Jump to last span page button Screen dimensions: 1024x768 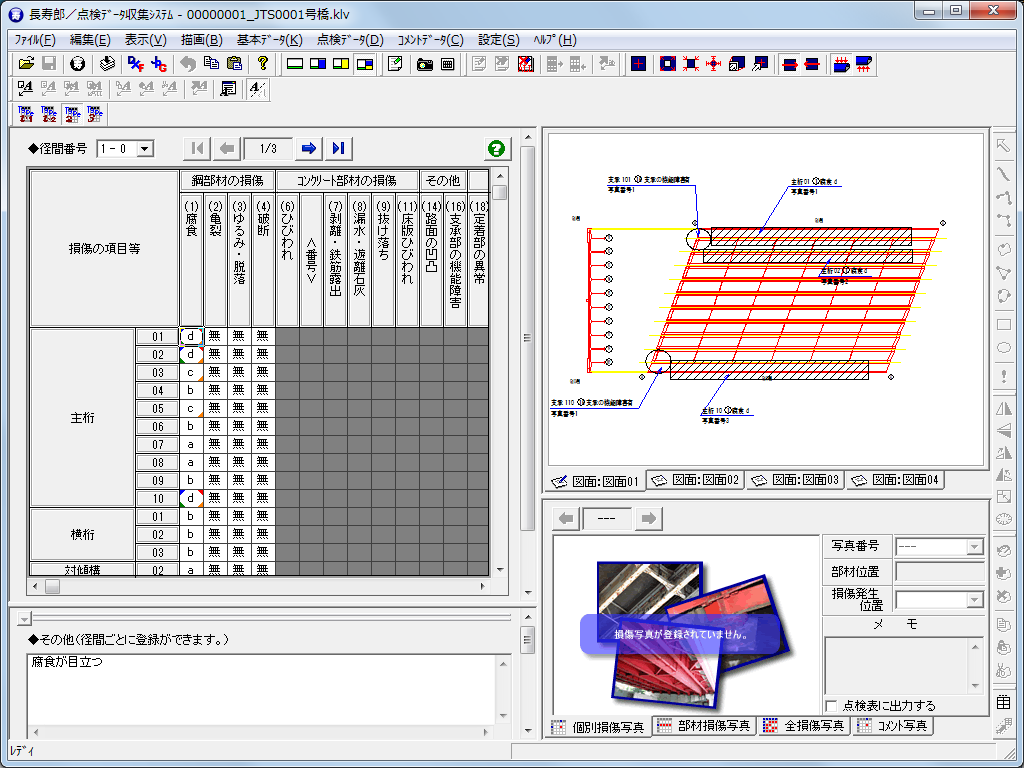click(x=339, y=148)
